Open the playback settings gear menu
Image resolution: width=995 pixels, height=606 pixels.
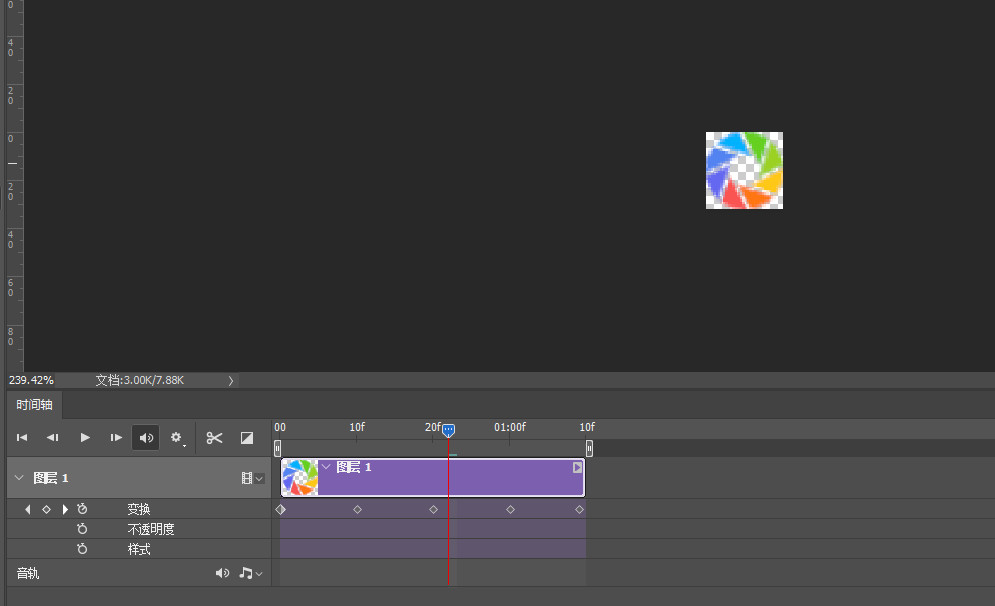coord(177,438)
